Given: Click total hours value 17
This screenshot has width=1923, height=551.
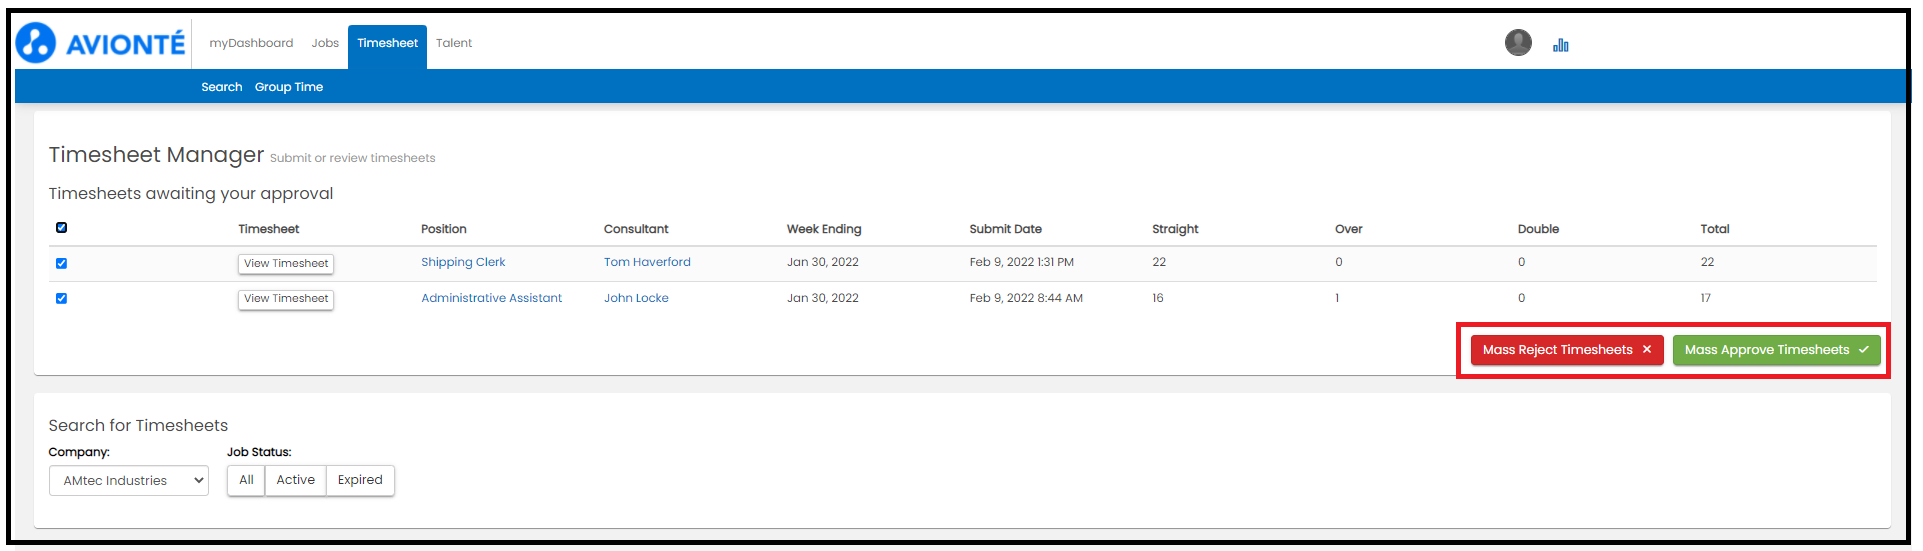Looking at the screenshot, I should coord(1706,298).
